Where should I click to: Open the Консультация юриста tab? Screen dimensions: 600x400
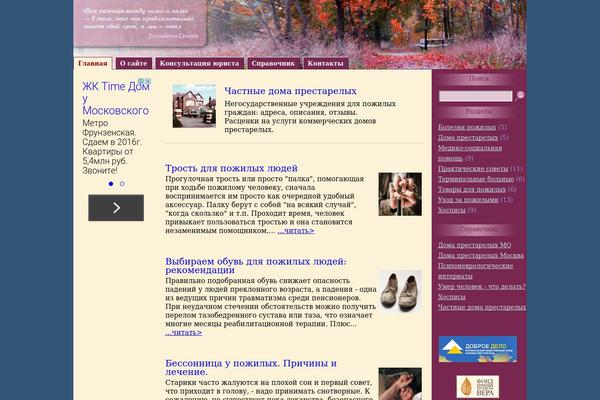click(199, 64)
